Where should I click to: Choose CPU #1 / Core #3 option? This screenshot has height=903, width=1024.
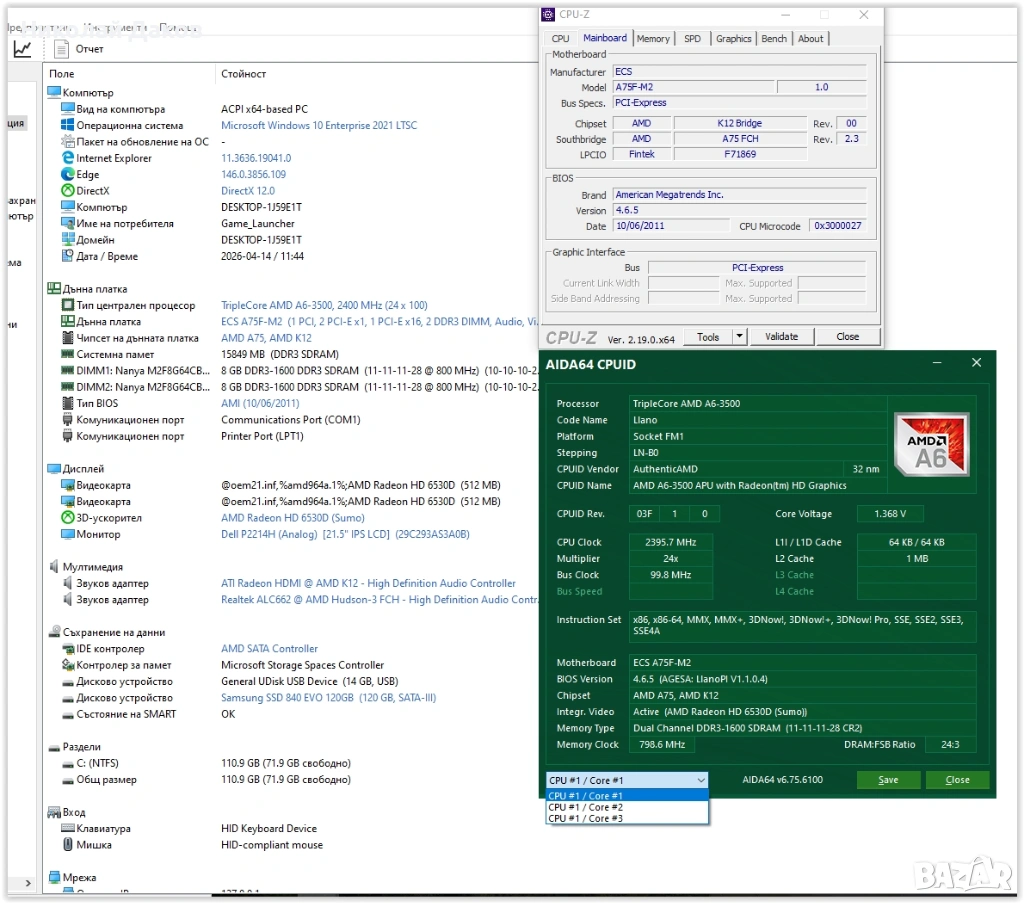[586, 819]
